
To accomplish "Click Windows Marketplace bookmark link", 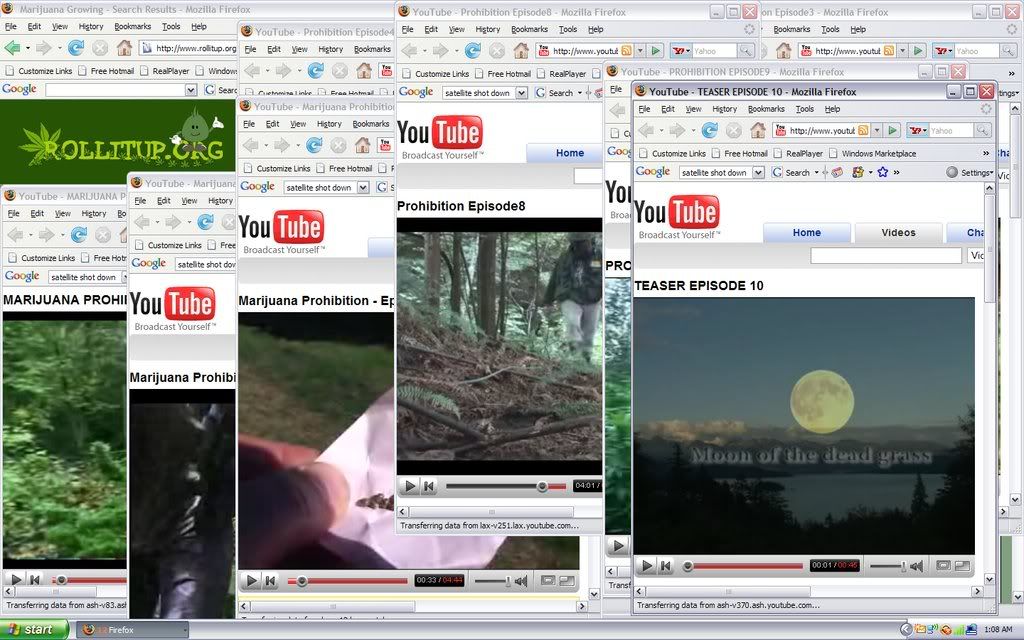I will [x=872, y=153].
